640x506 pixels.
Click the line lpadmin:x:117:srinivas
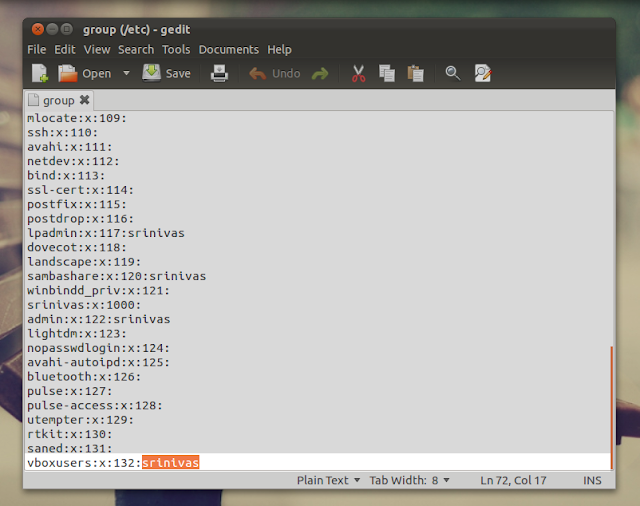coord(106,233)
